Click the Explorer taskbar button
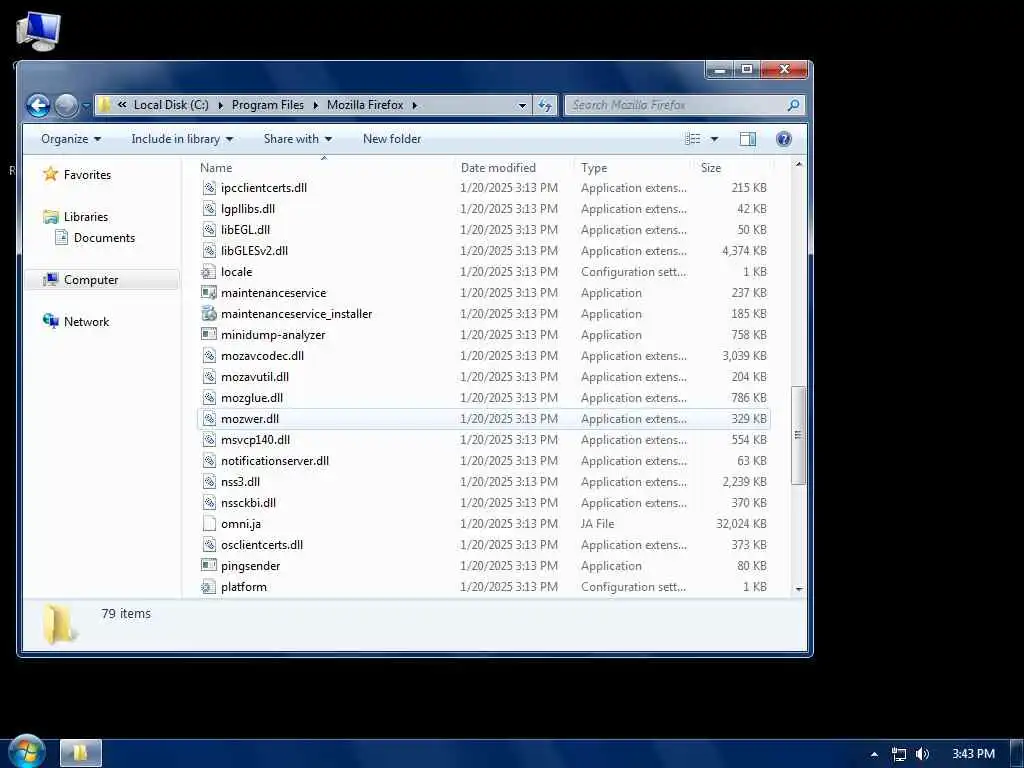The image size is (1024, 768). tap(81, 753)
